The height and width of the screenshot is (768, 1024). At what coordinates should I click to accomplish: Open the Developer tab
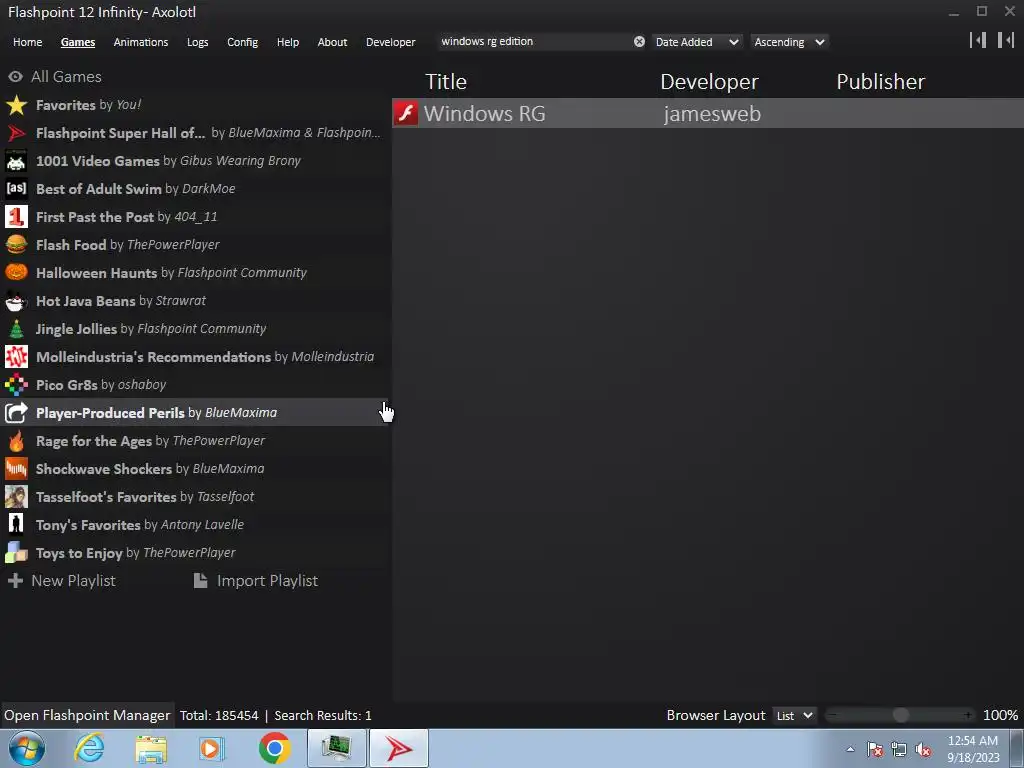point(391,42)
